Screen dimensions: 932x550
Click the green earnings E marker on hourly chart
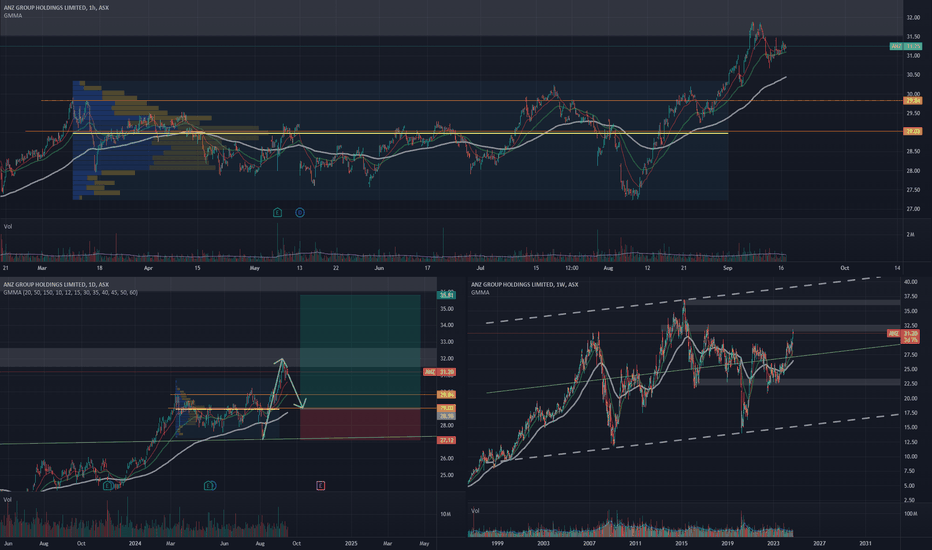(x=277, y=212)
